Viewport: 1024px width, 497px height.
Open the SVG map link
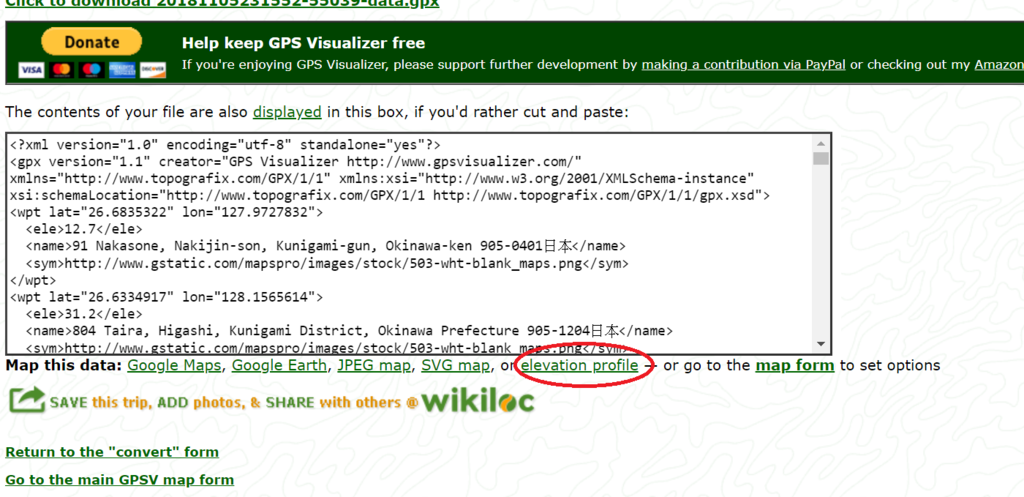(x=455, y=365)
